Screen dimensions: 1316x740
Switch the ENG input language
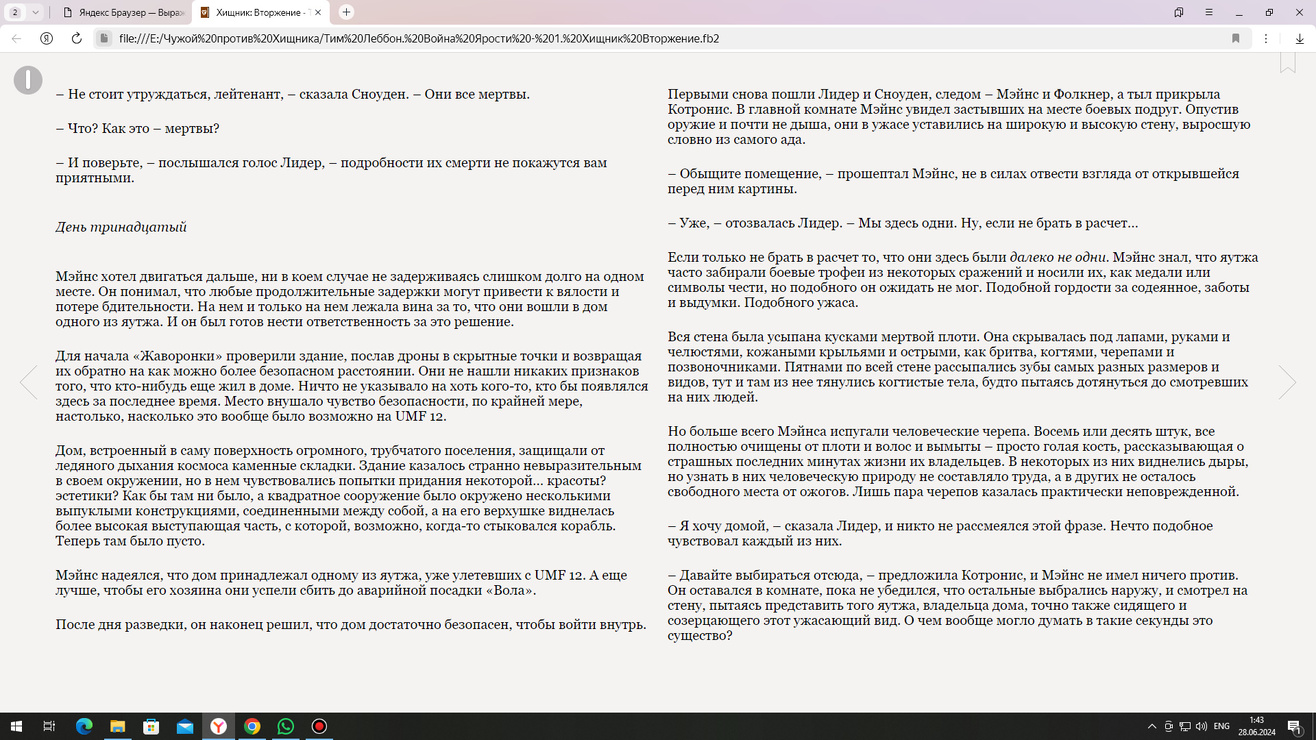tap(1221, 726)
